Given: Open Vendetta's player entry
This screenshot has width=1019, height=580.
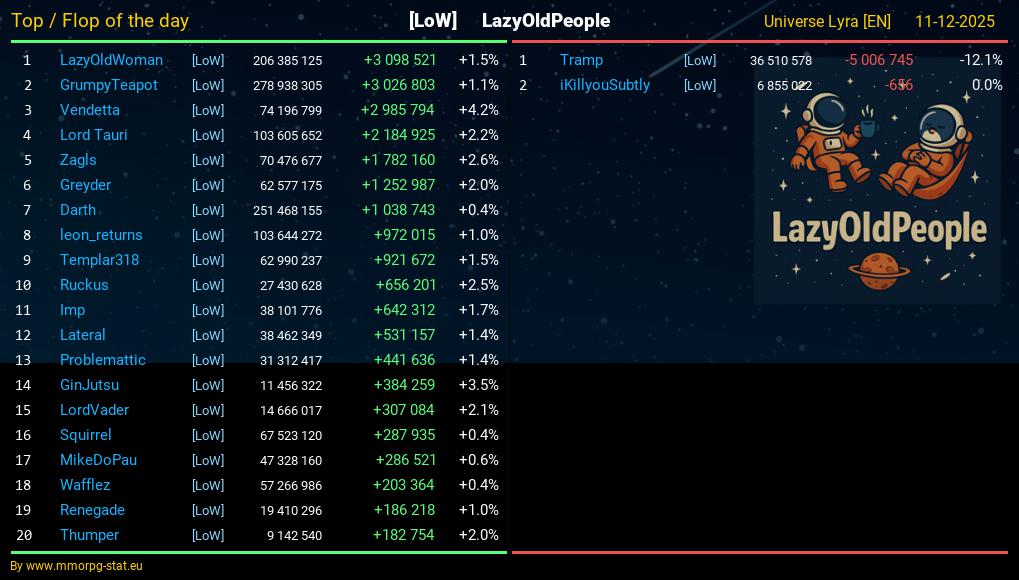Looking at the screenshot, I should coord(89,110).
